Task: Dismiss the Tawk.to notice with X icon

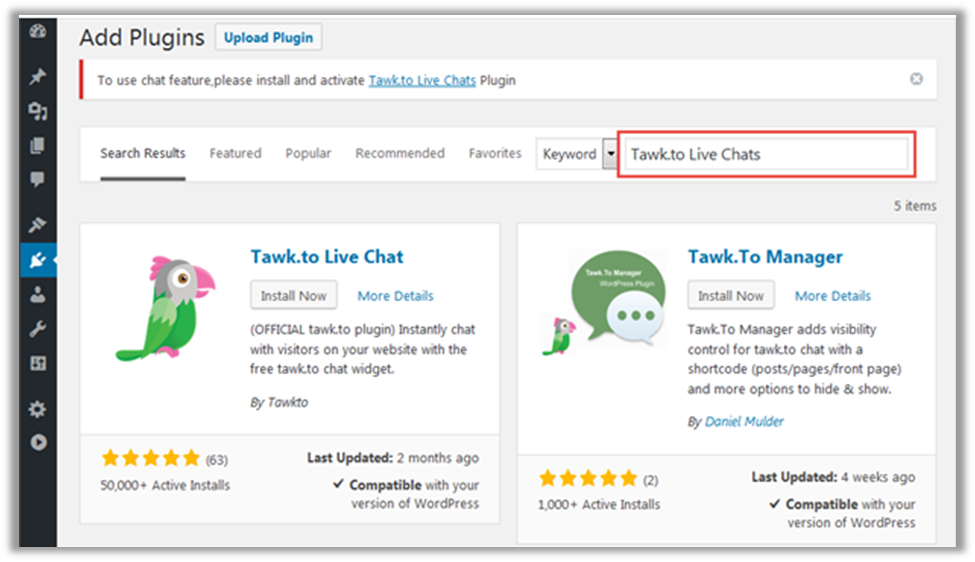Action: [x=916, y=79]
